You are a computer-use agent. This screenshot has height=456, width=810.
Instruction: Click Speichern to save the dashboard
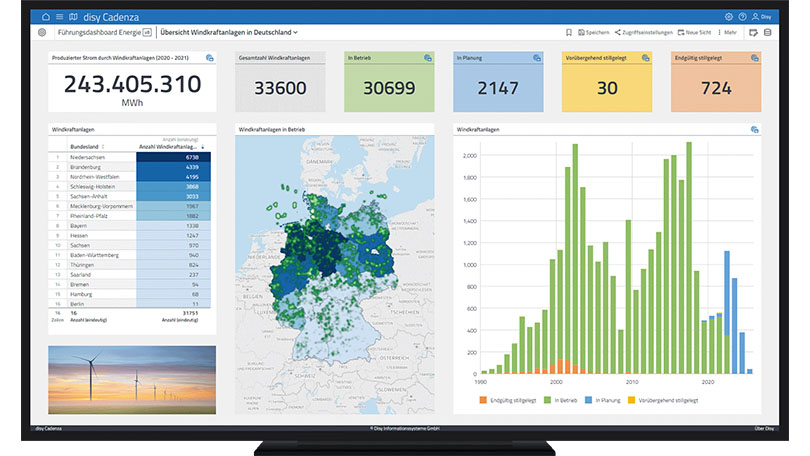tap(594, 32)
